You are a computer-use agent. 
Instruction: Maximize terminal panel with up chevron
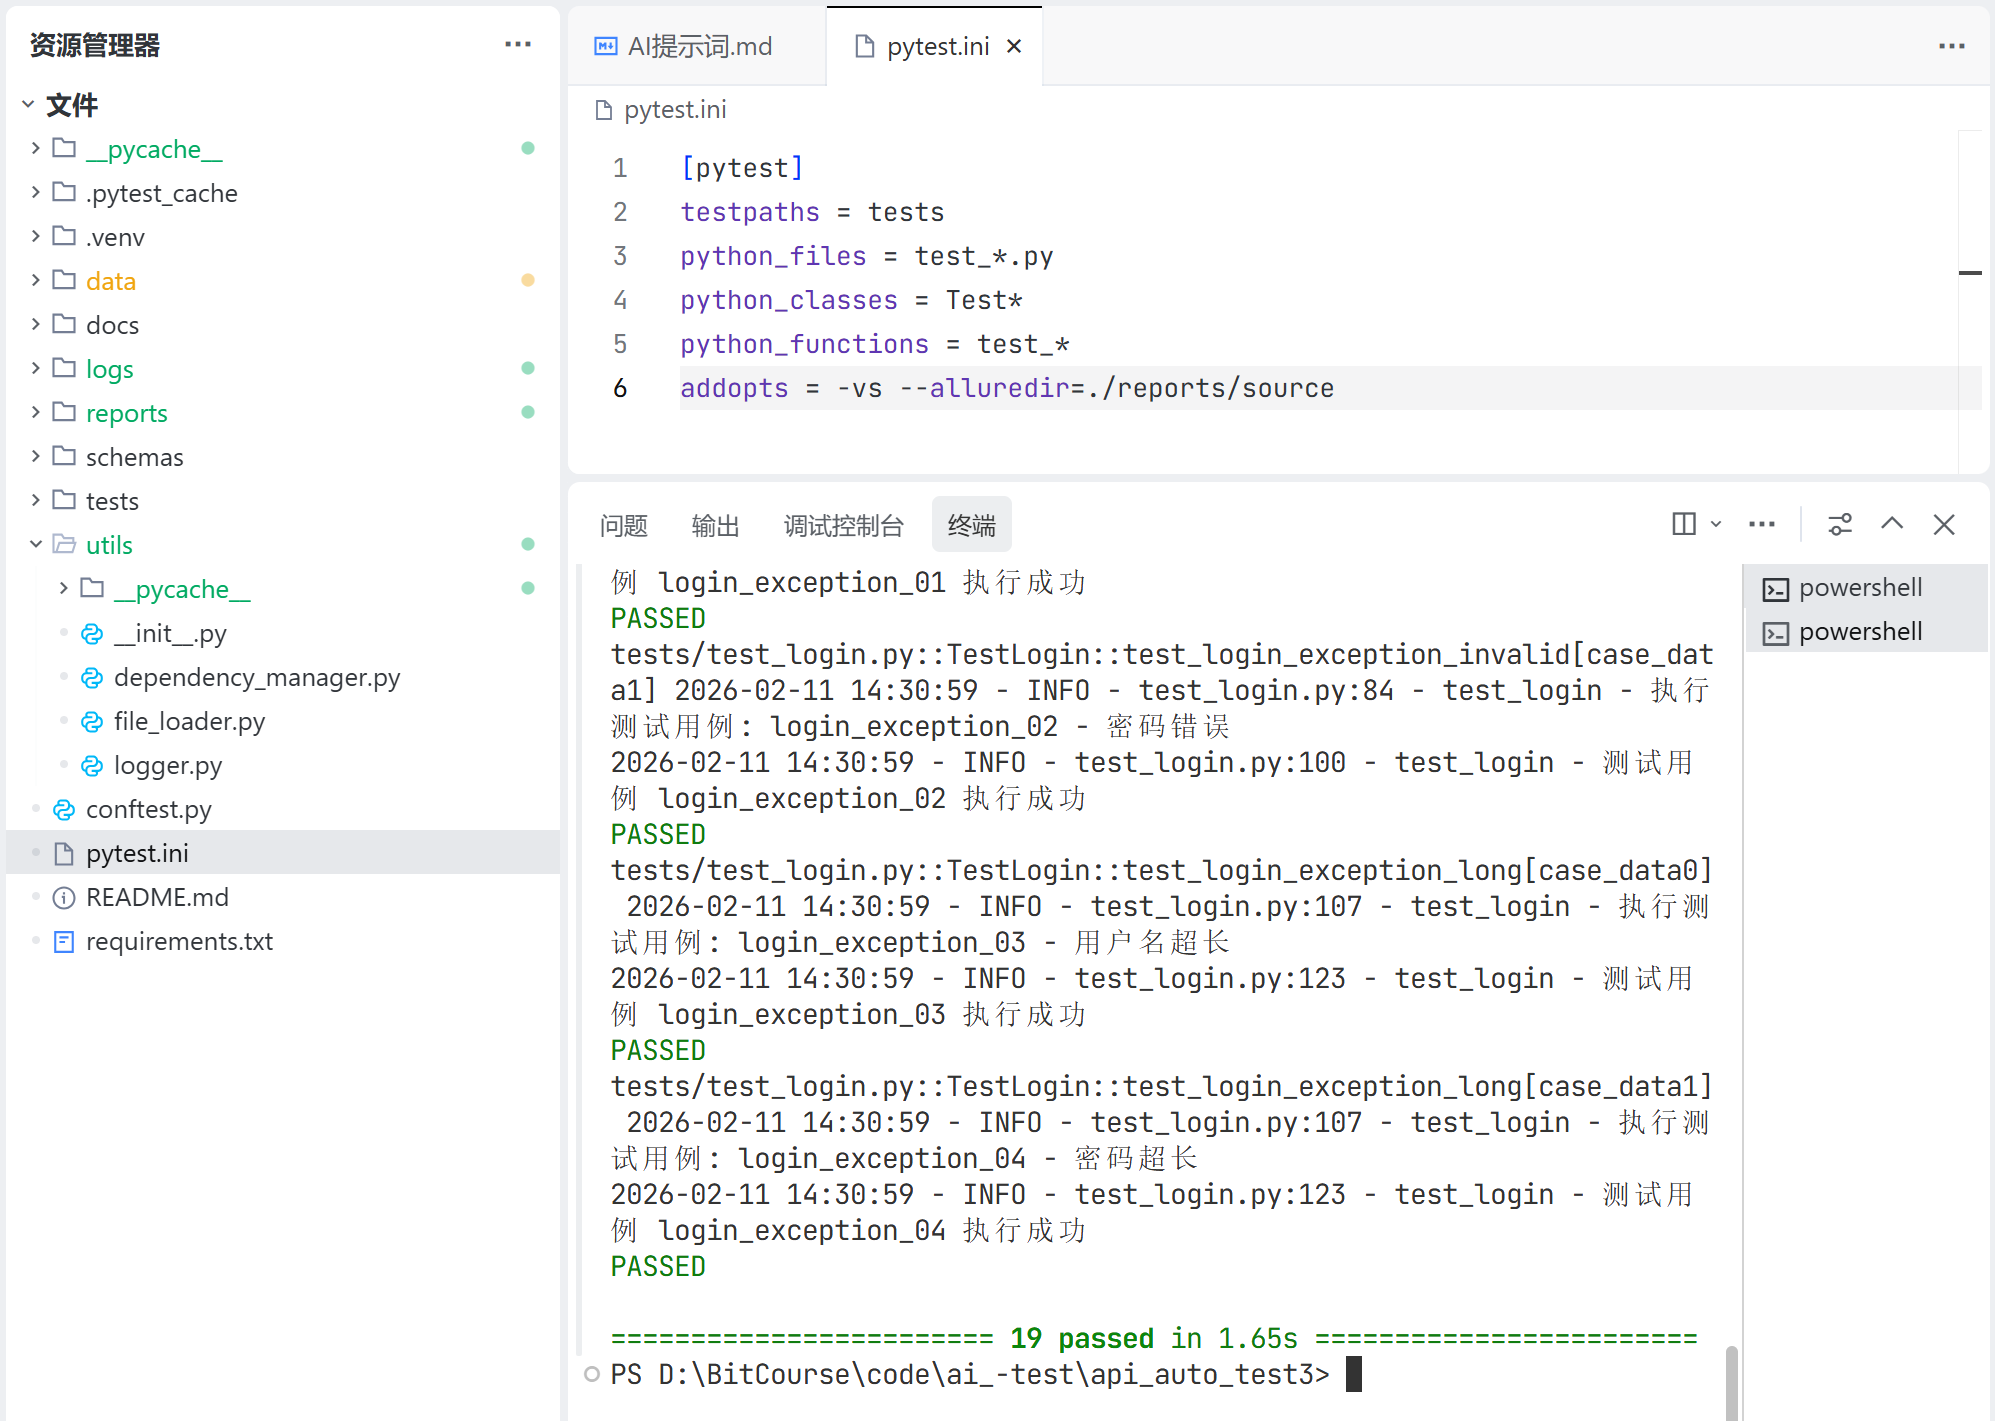(x=1892, y=524)
